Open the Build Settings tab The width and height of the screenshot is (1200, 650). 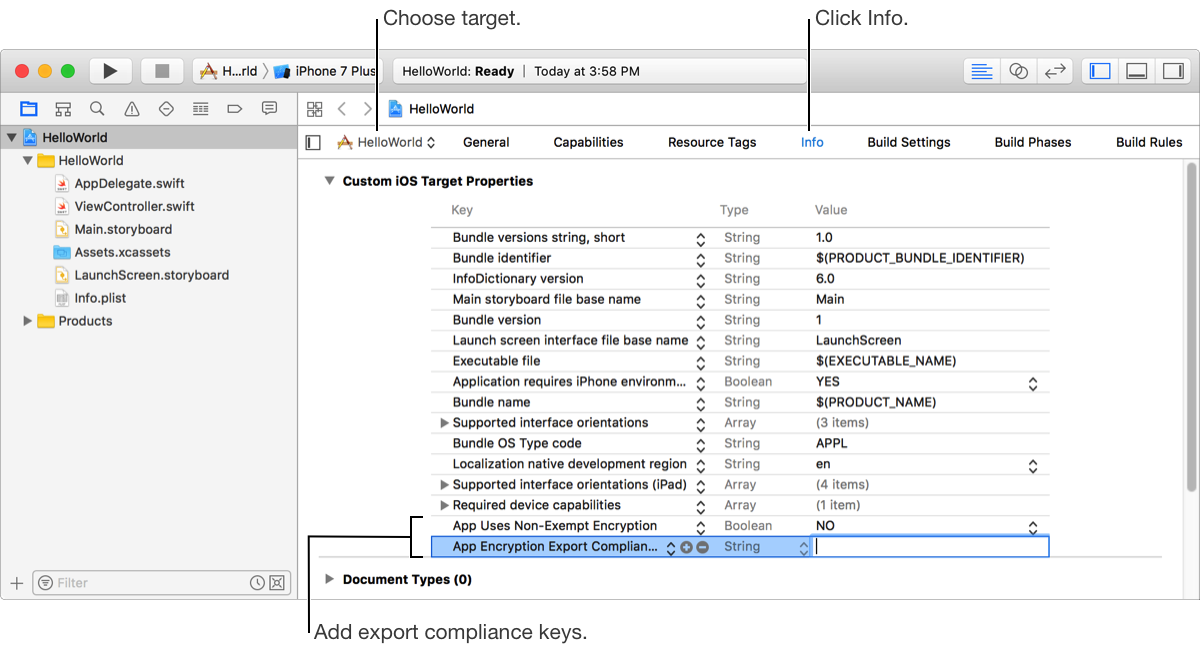[x=909, y=142]
